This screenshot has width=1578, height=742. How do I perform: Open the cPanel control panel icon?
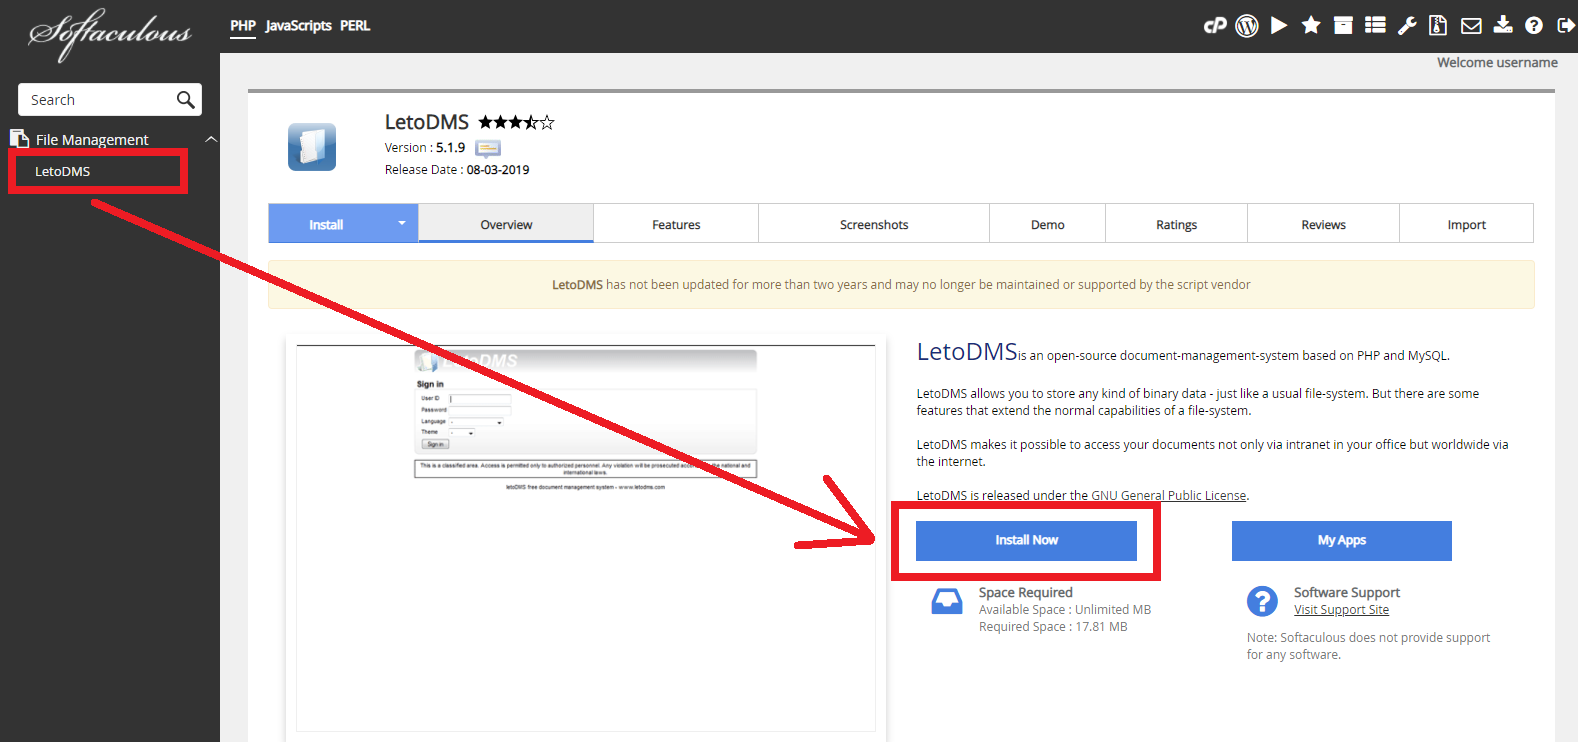1215,26
